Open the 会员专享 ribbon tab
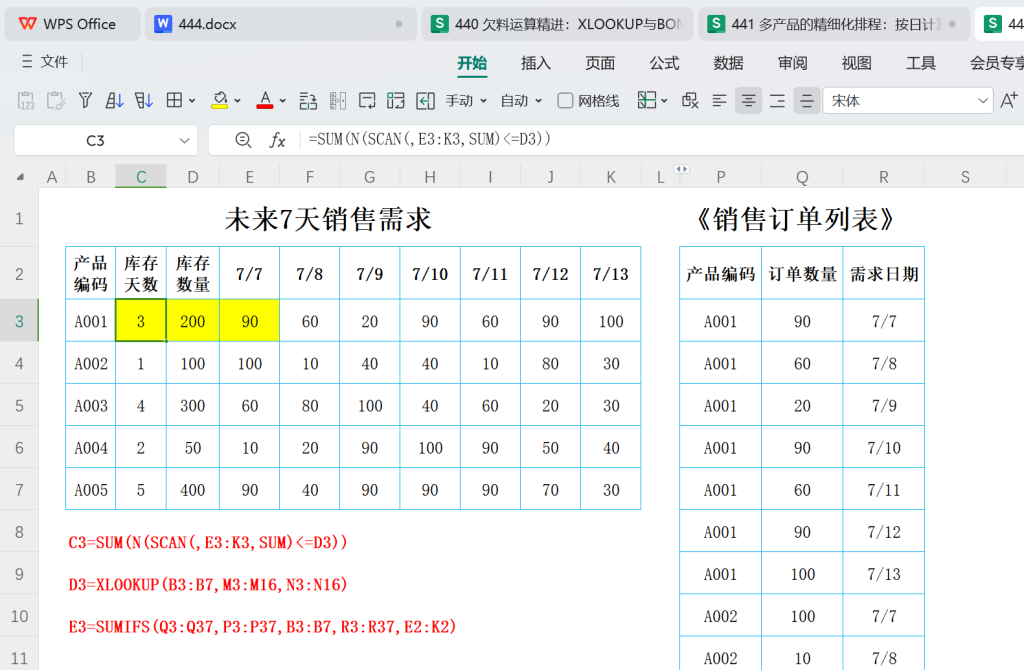 pos(996,63)
